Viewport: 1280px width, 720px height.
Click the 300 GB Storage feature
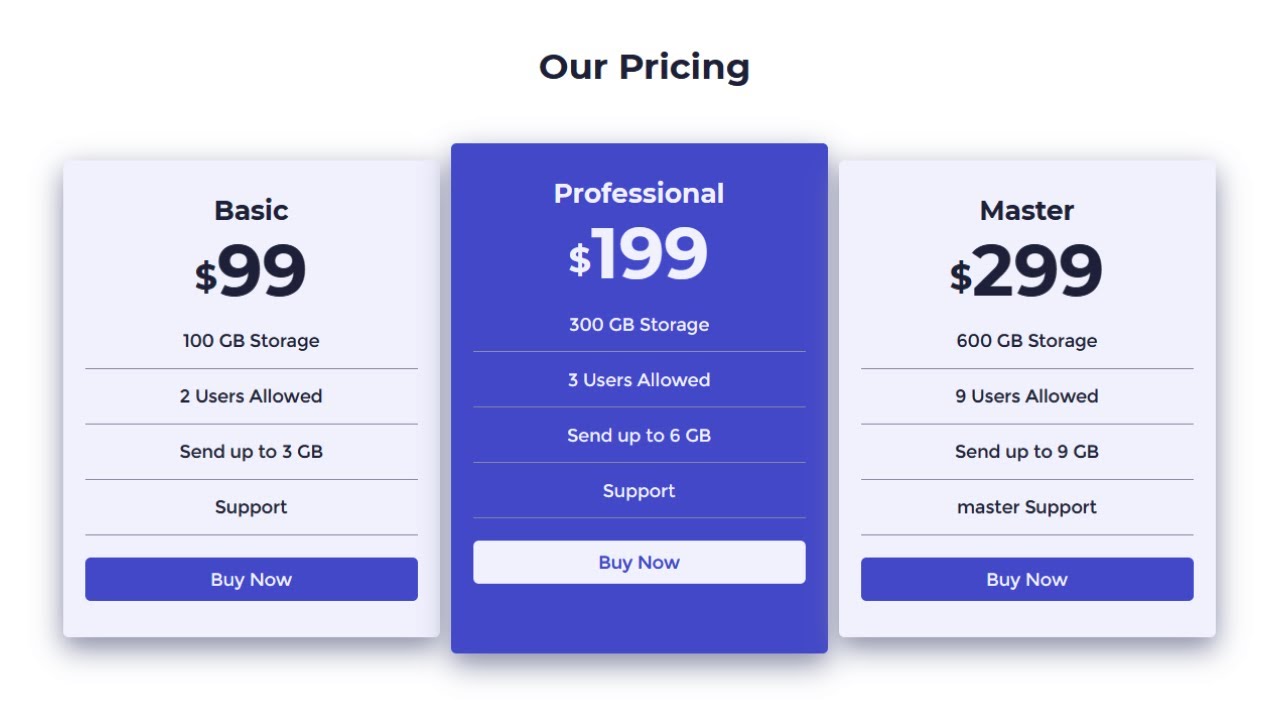(639, 324)
